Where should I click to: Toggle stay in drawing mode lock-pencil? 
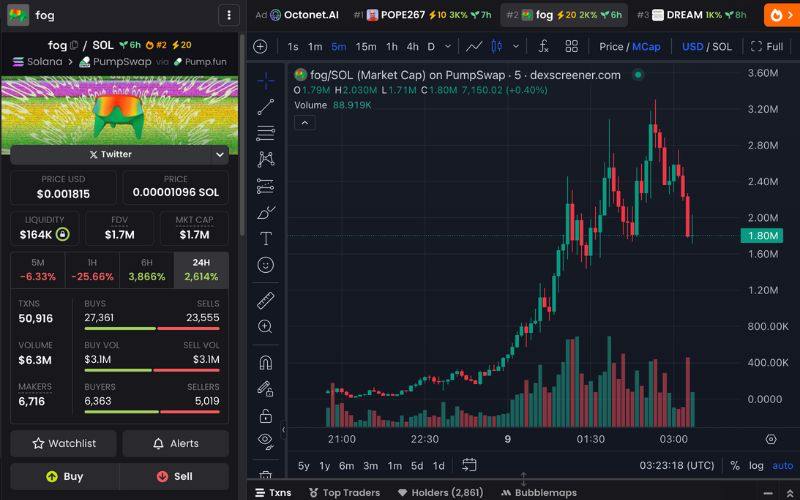[x=266, y=389]
